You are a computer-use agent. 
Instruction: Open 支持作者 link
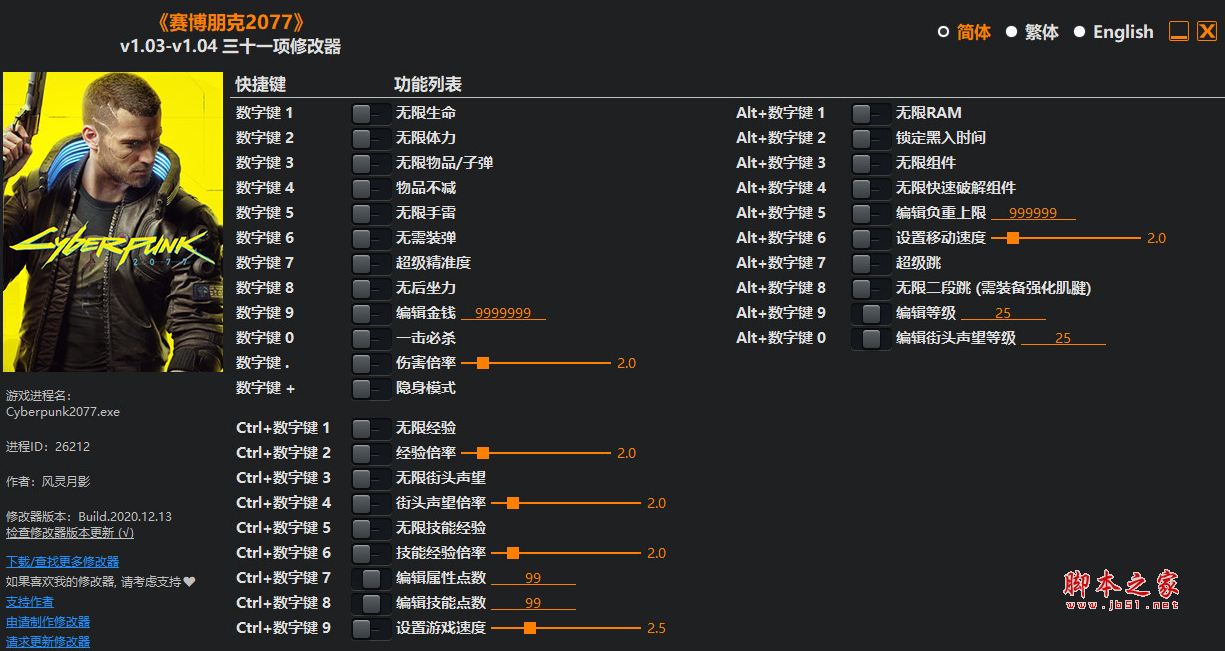30,602
